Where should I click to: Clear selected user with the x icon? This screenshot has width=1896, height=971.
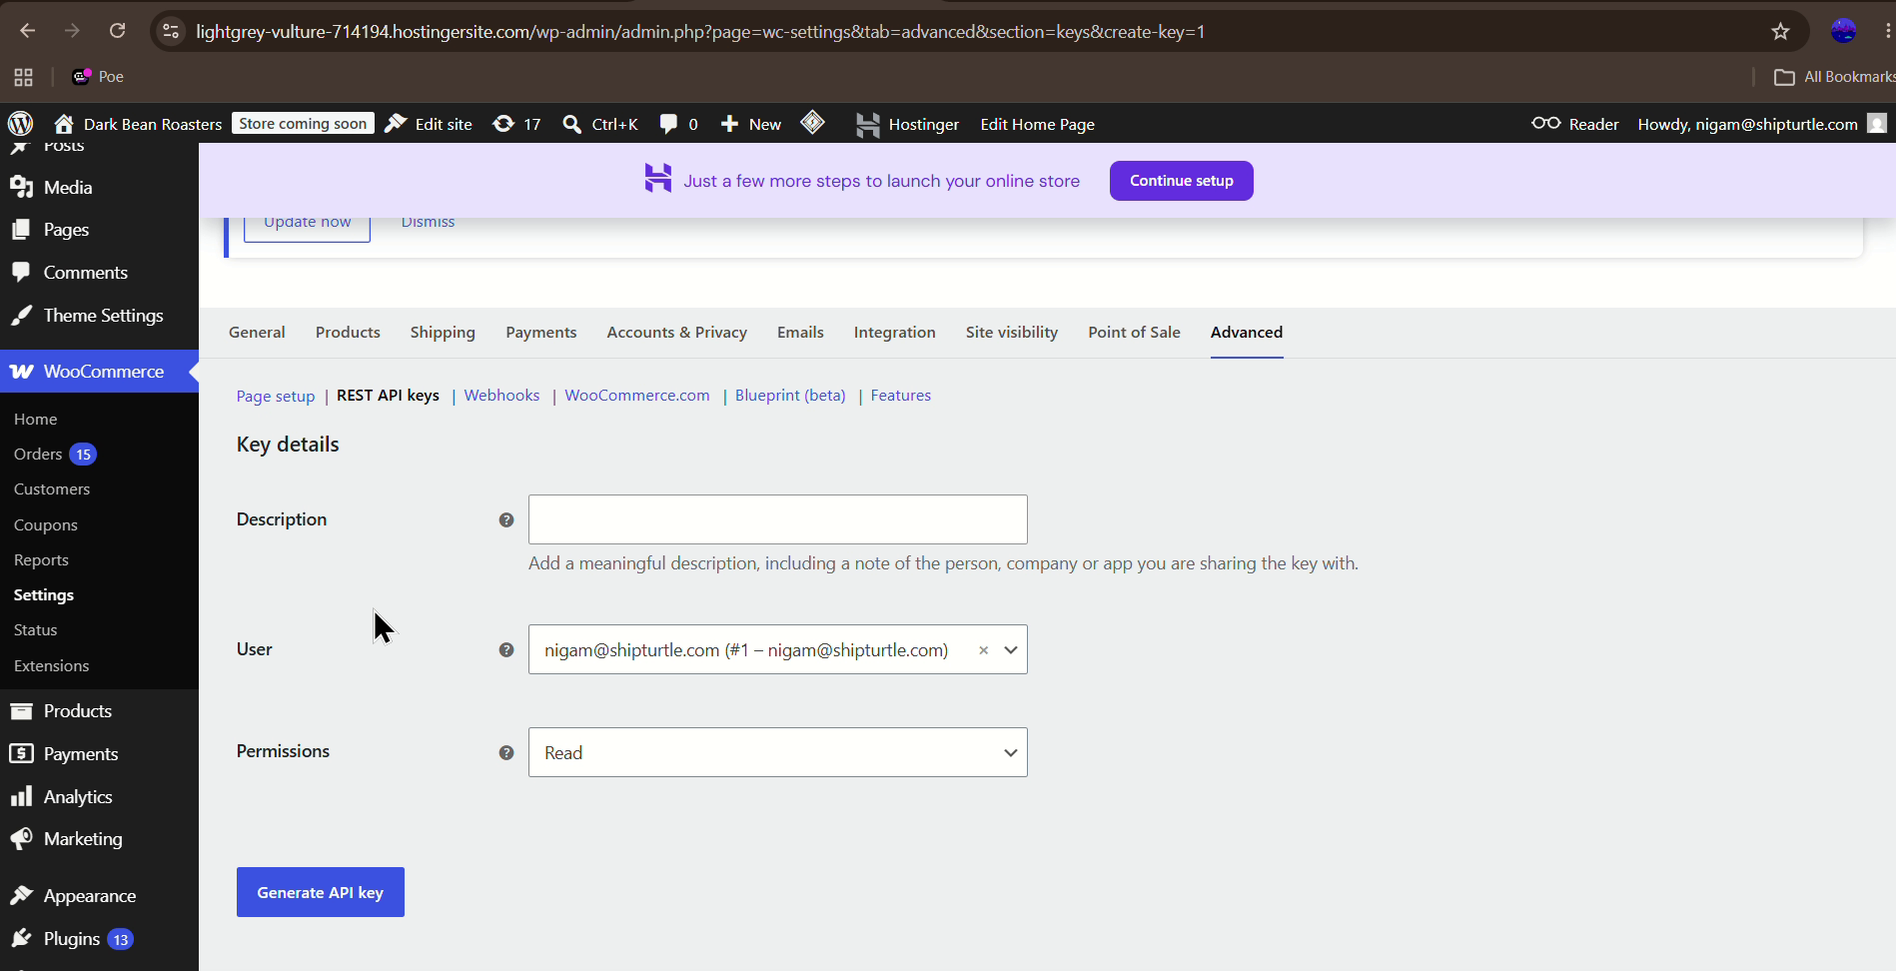tap(984, 650)
